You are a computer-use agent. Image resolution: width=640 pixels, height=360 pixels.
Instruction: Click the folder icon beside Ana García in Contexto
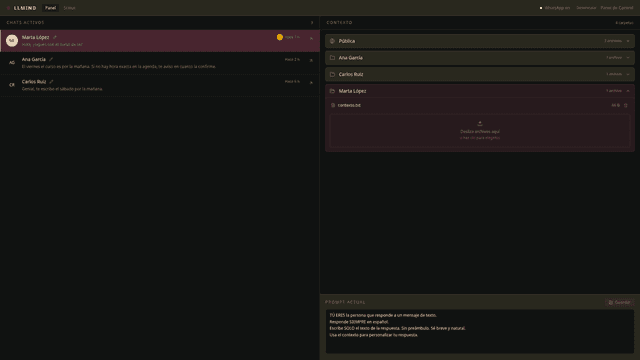coord(332,58)
